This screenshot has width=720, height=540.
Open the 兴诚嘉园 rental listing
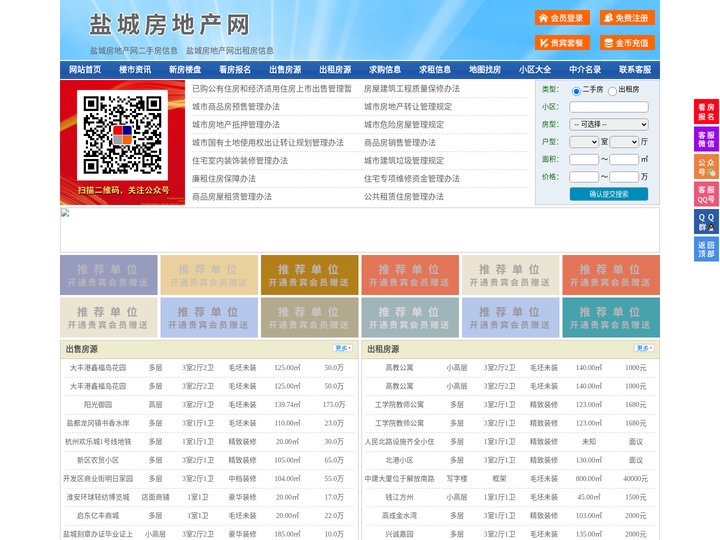399,534
